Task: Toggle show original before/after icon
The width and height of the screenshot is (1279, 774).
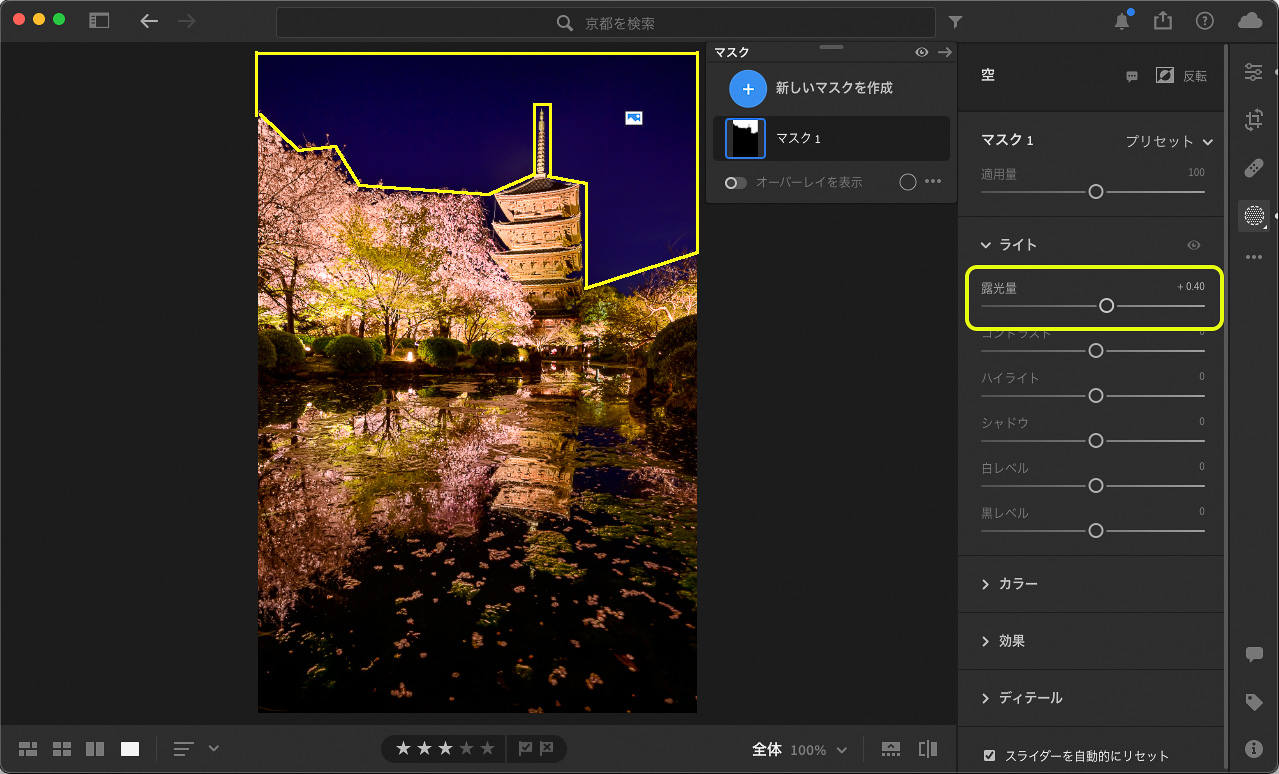Action: (928, 749)
